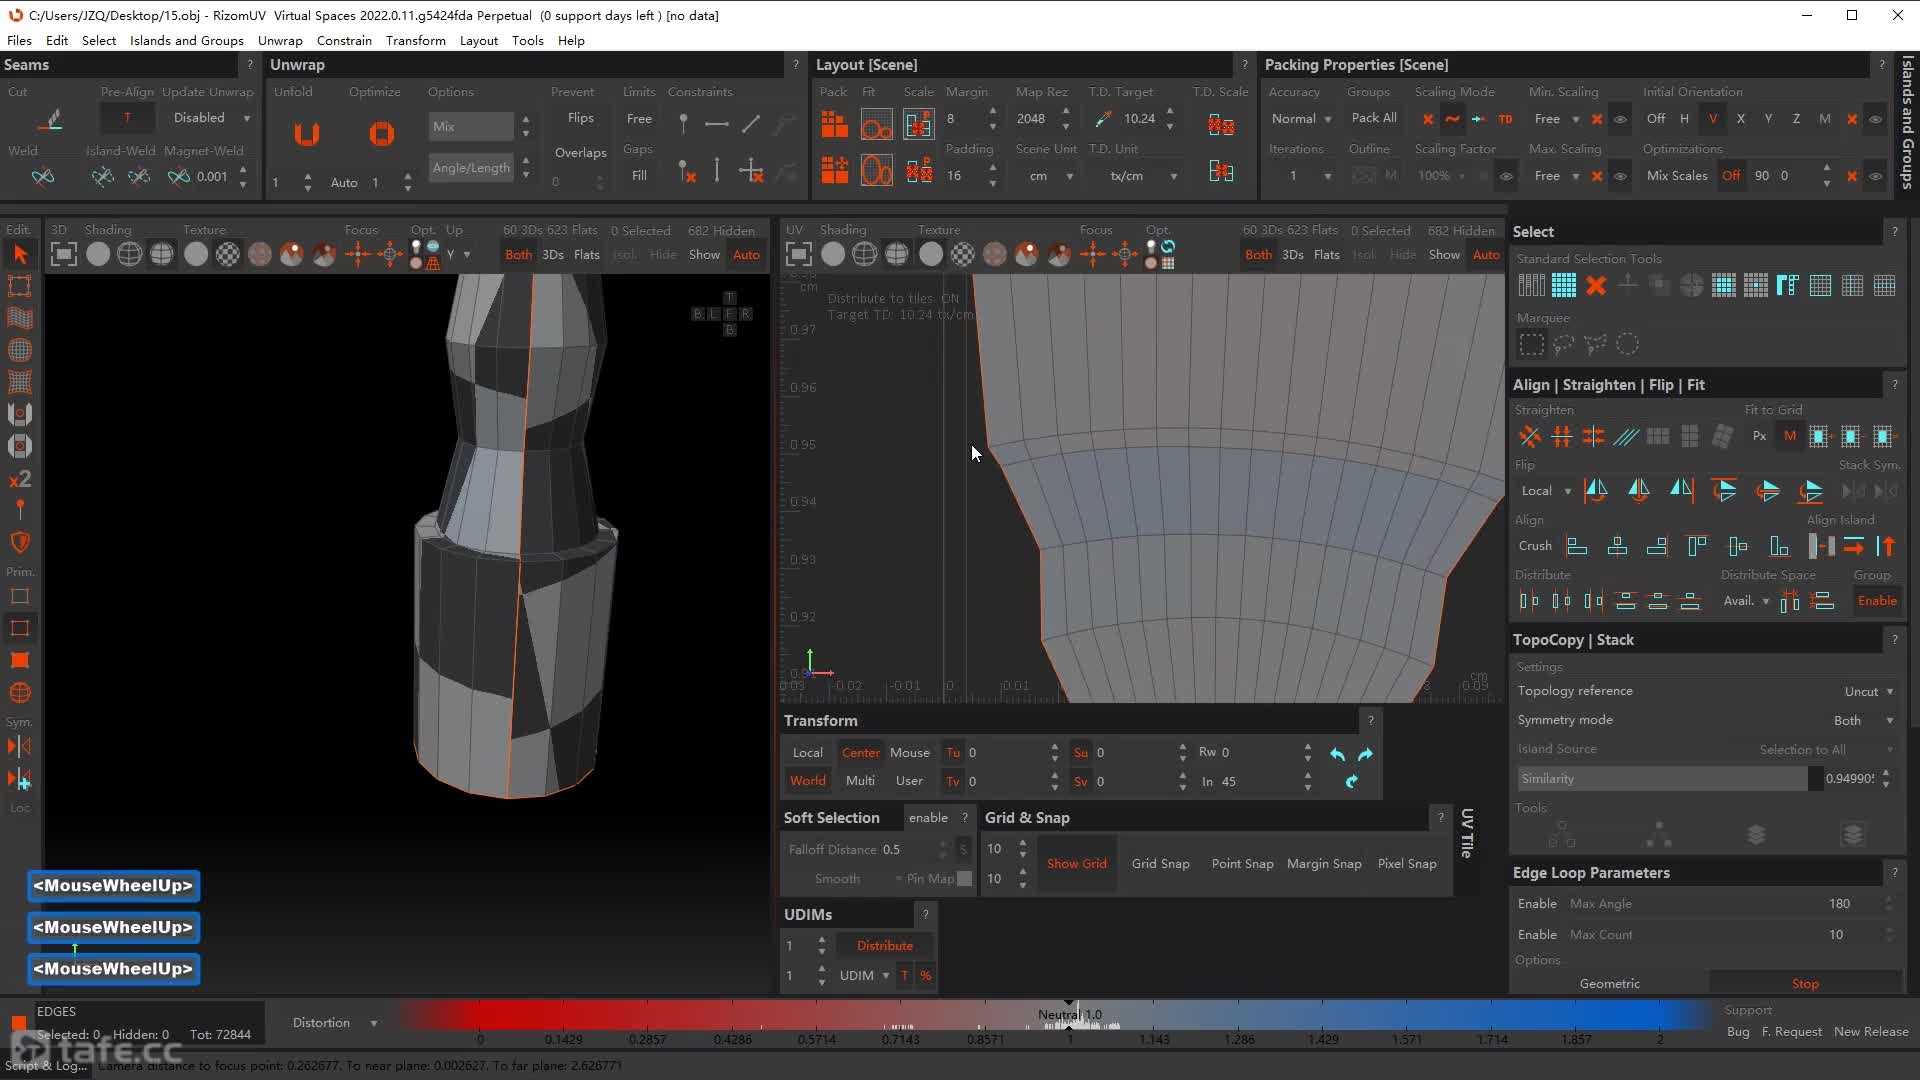
Task: Click the Unfold U icon in Unwrap panel
Action: pos(307,133)
